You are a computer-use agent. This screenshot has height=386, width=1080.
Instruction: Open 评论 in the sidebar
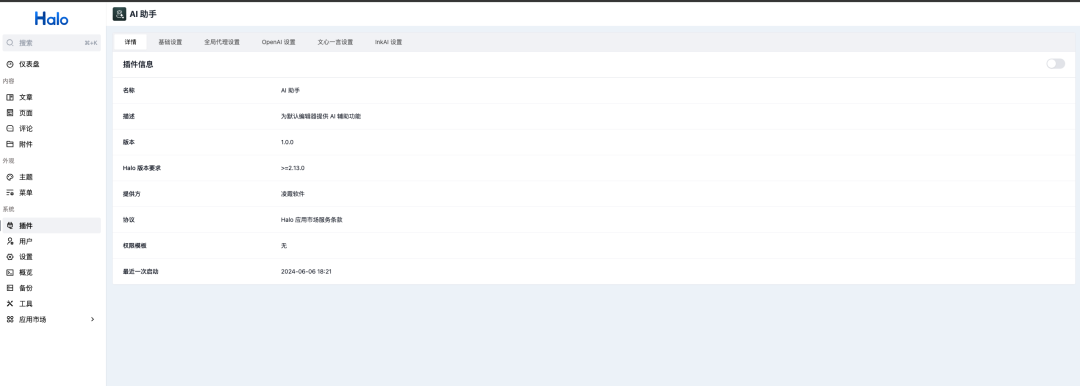click(x=52, y=129)
